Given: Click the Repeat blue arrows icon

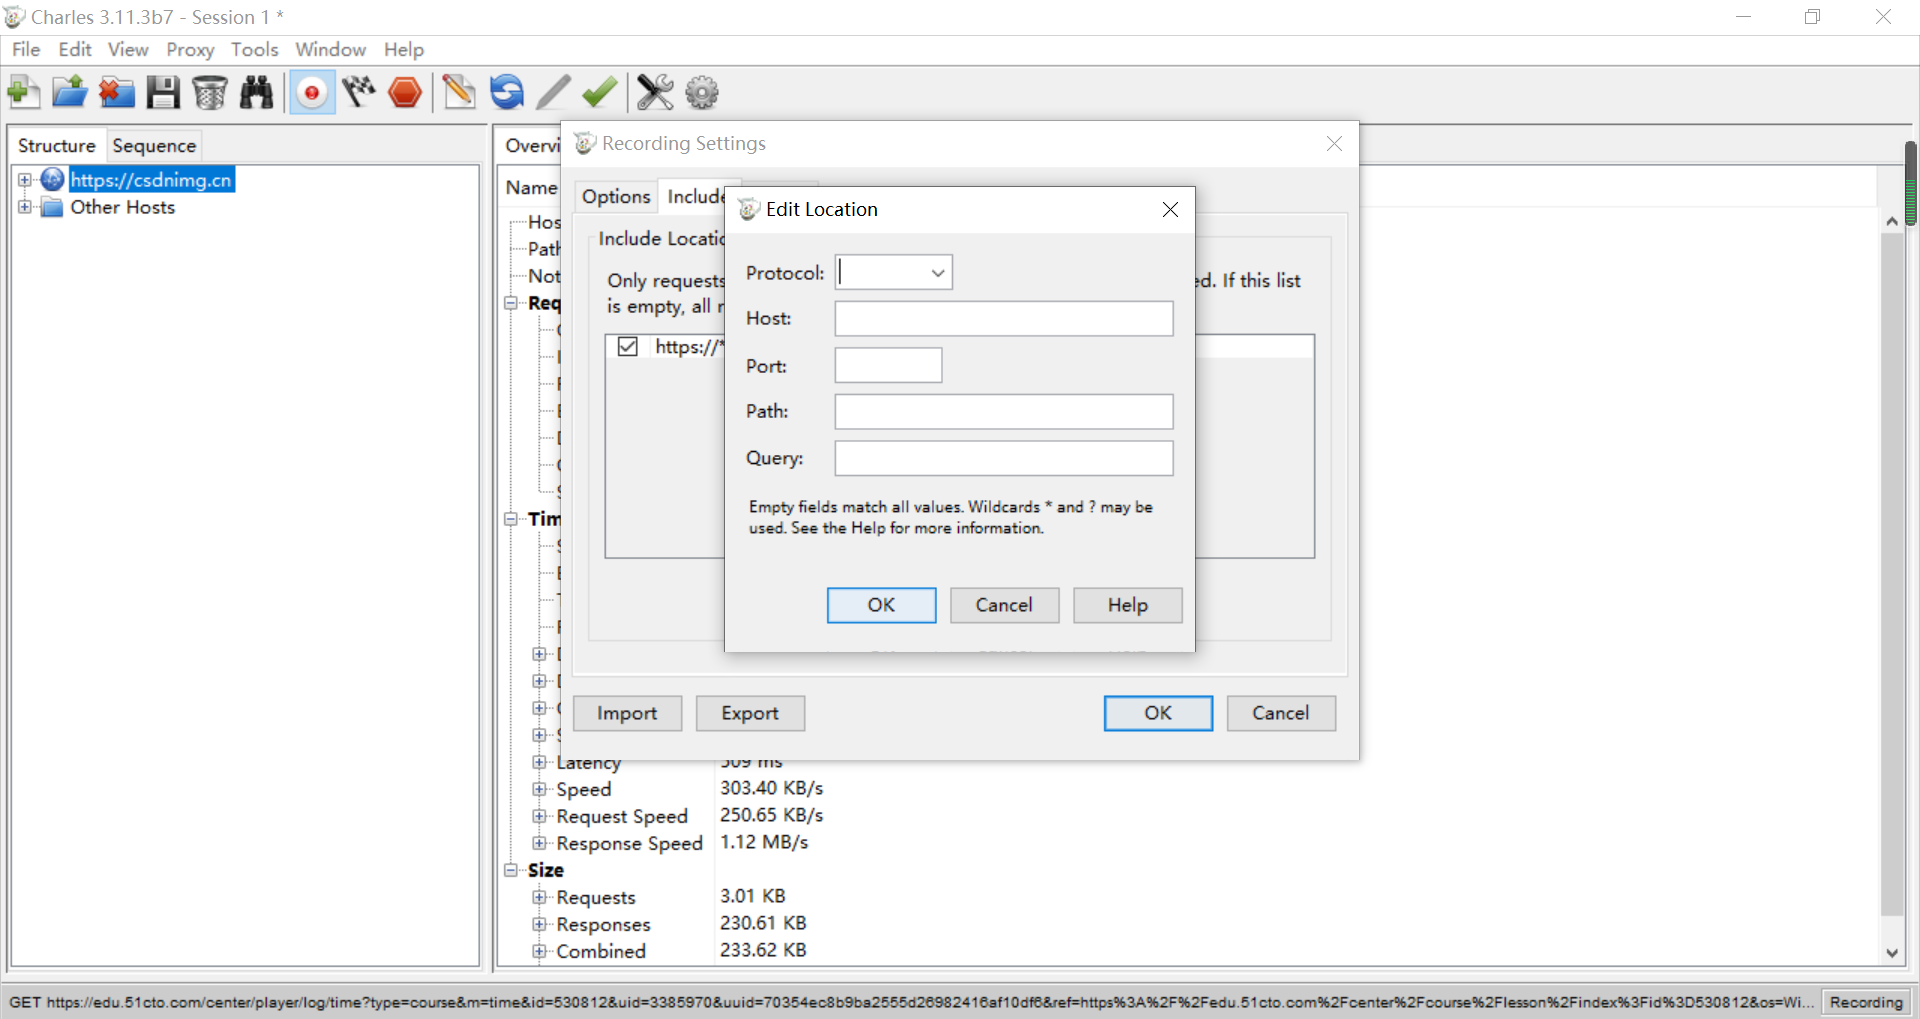Looking at the screenshot, I should [x=507, y=93].
